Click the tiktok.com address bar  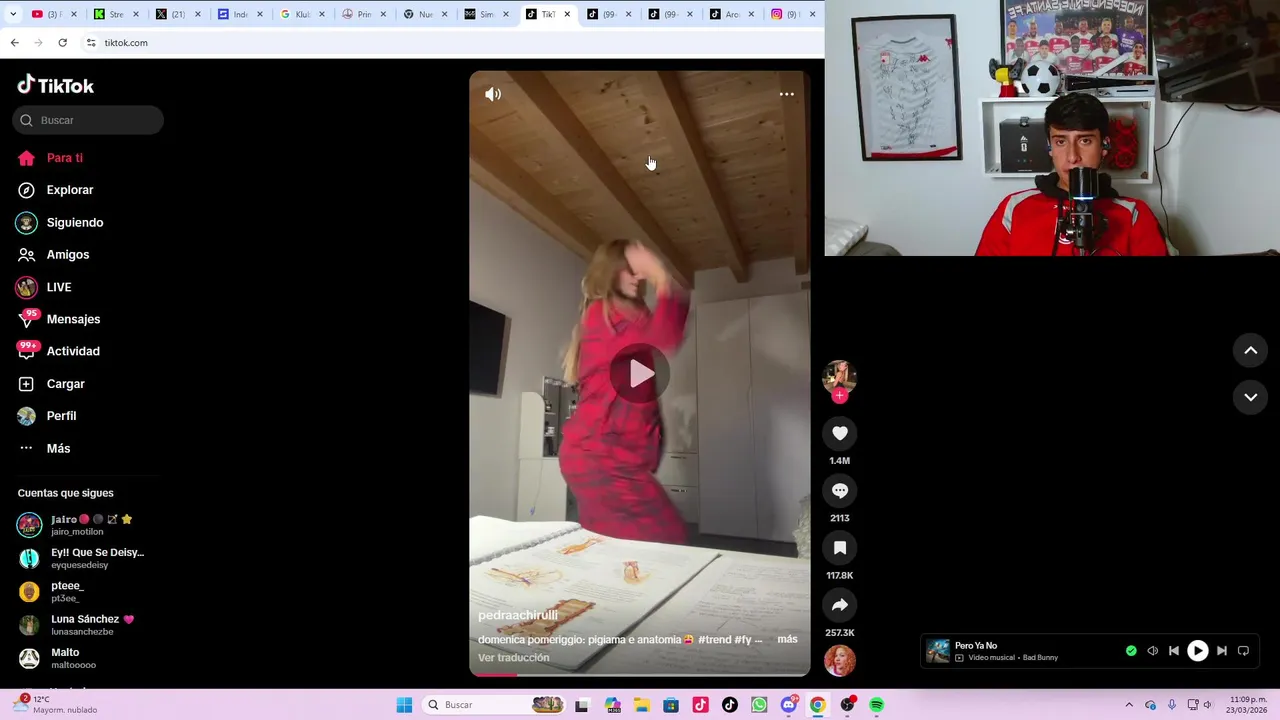(x=450, y=43)
